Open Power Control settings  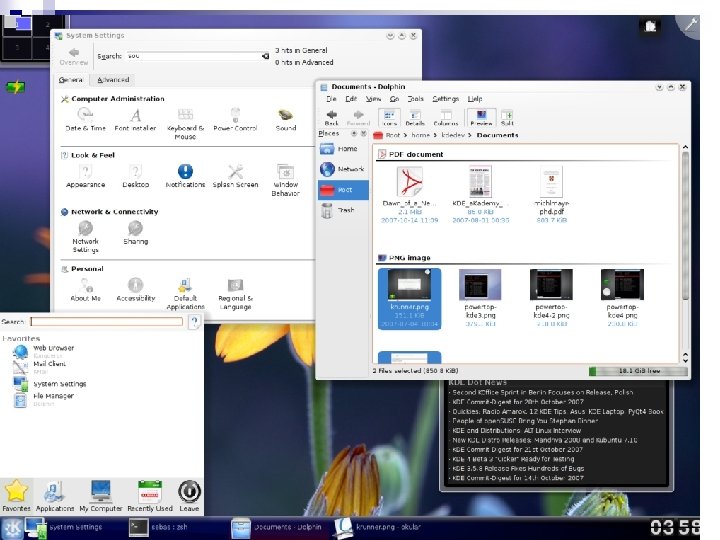pos(235,119)
